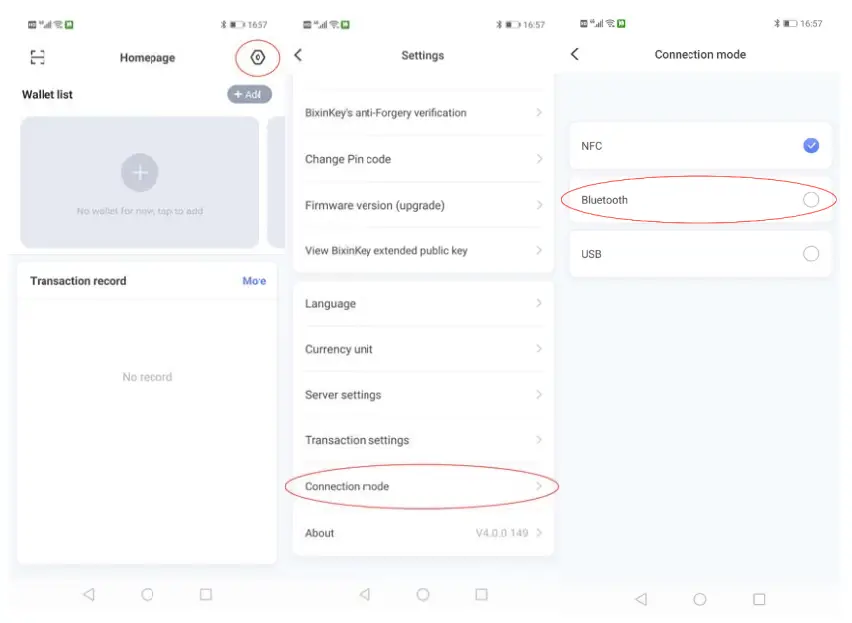Tap recent apps square on Connection mode screen

pyautogui.click(x=759, y=599)
